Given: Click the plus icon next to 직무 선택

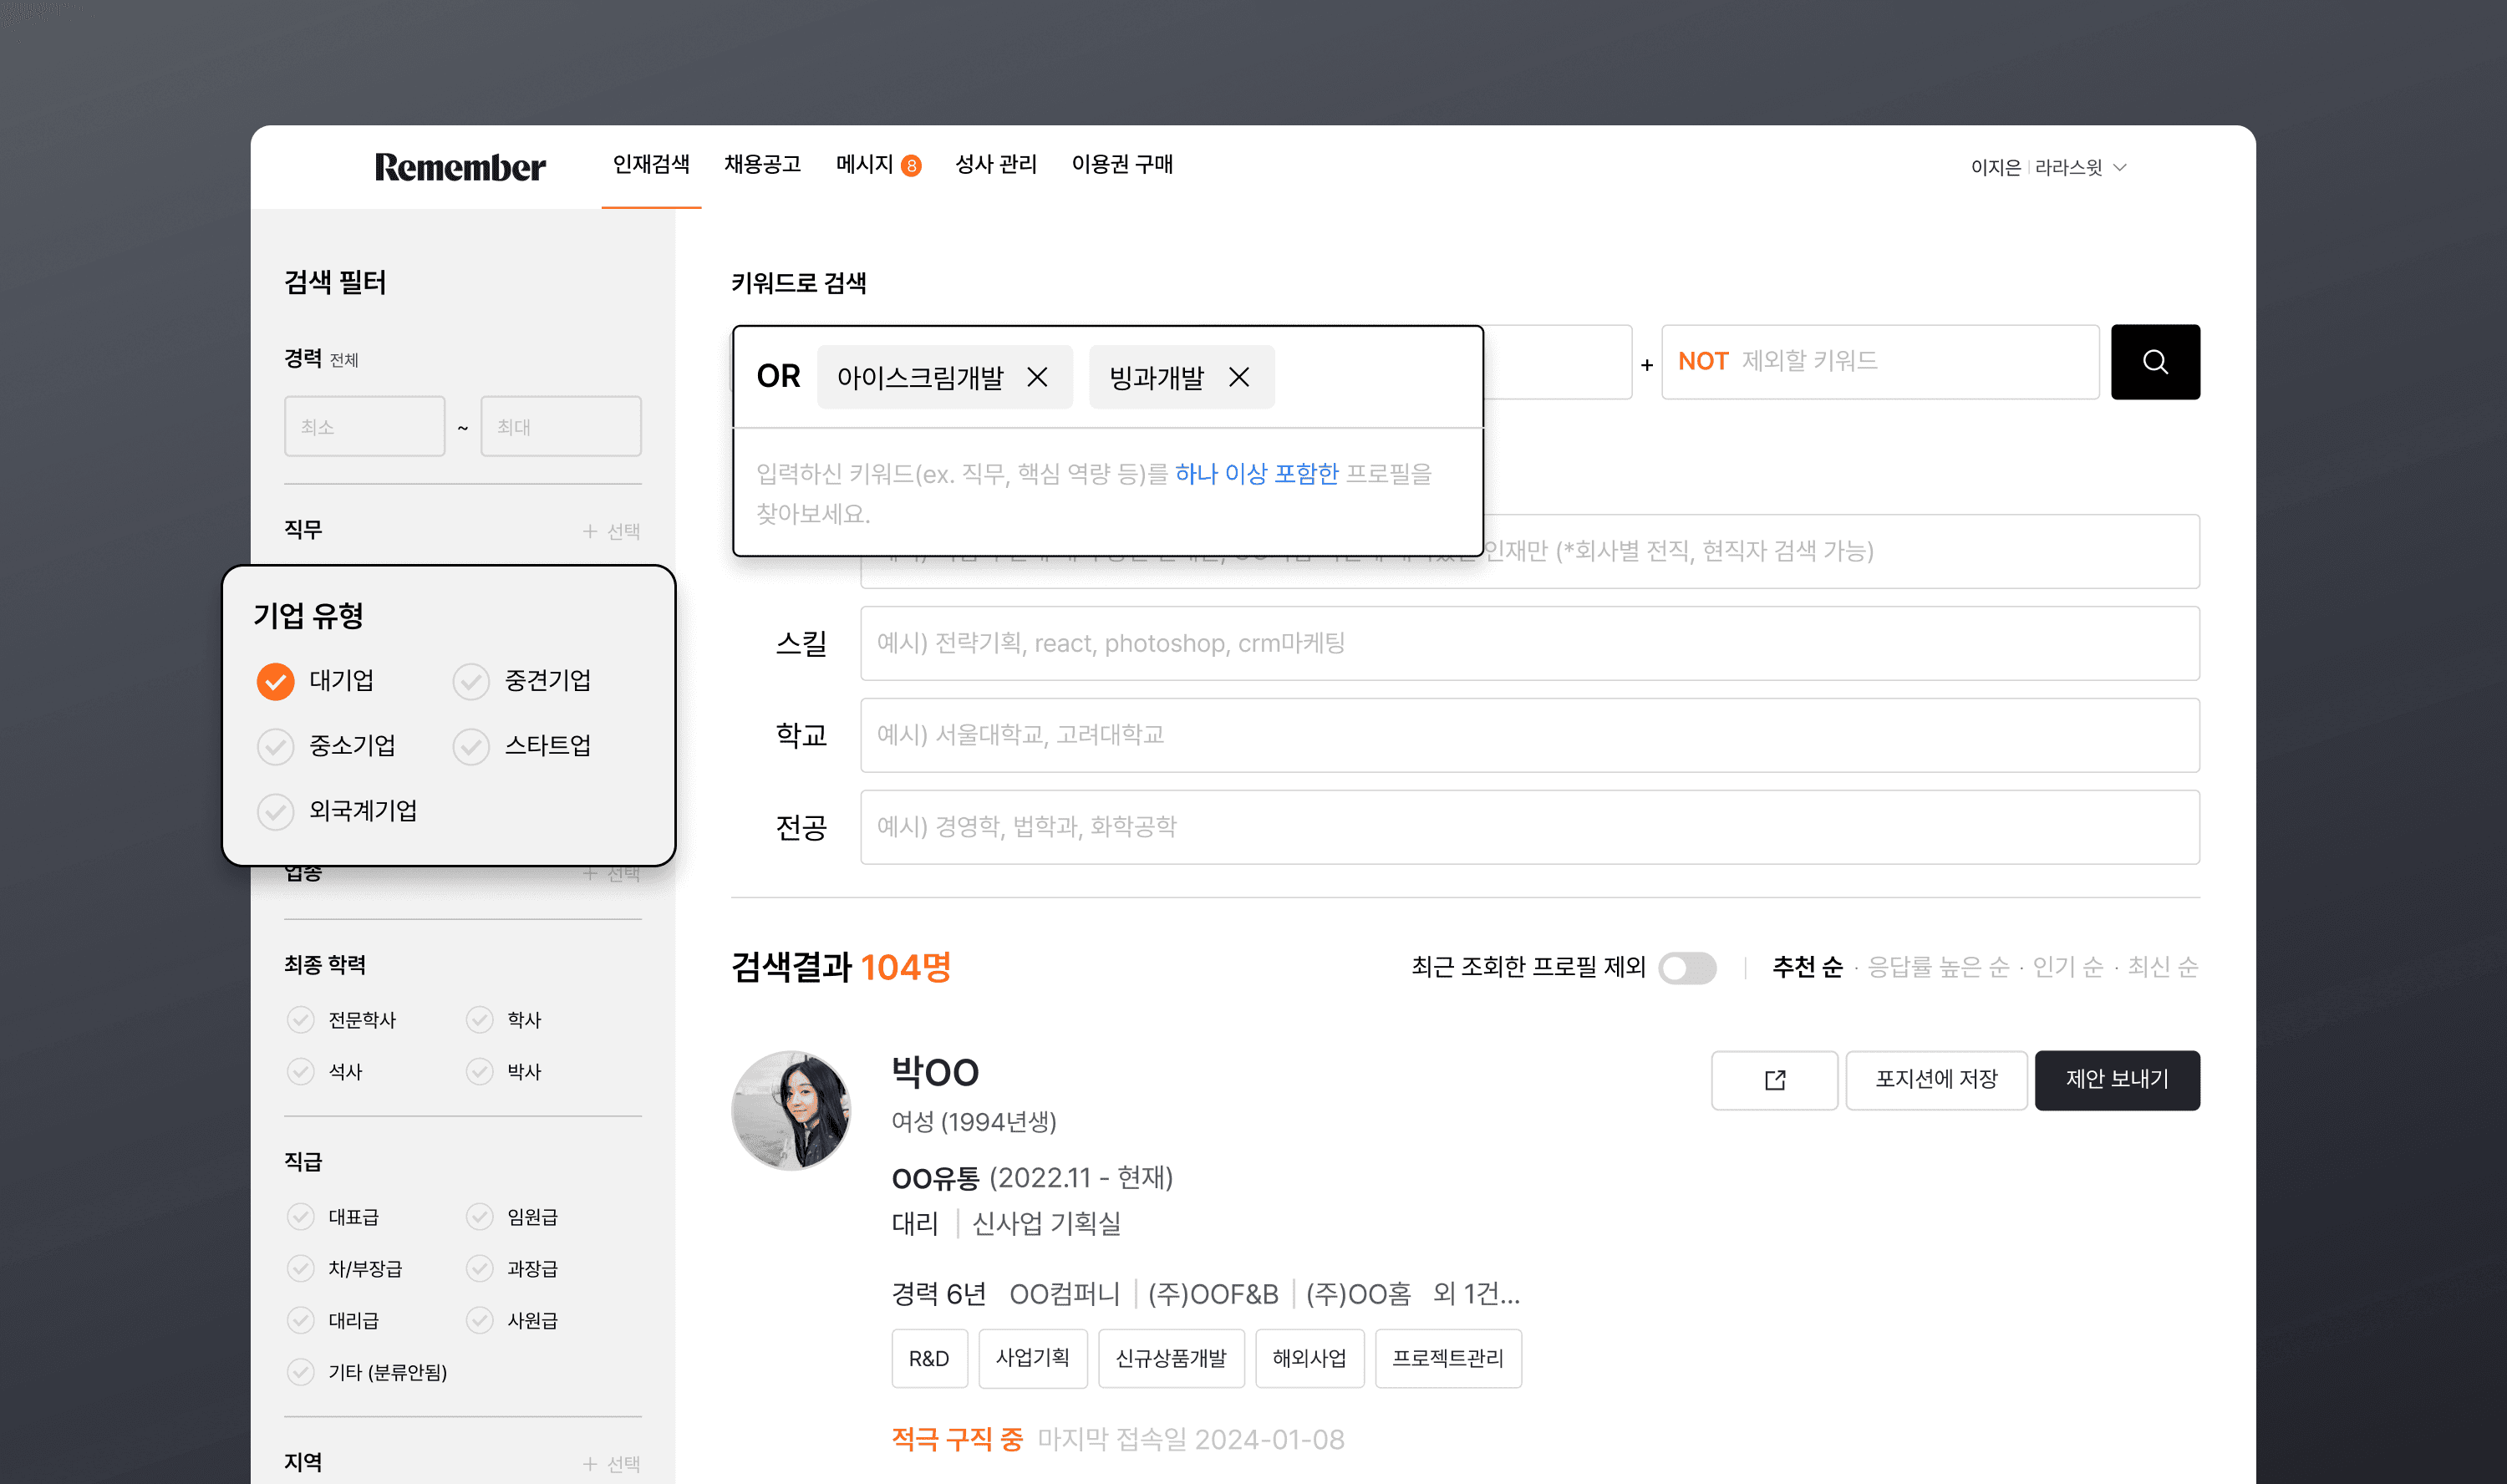Looking at the screenshot, I should pos(589,531).
